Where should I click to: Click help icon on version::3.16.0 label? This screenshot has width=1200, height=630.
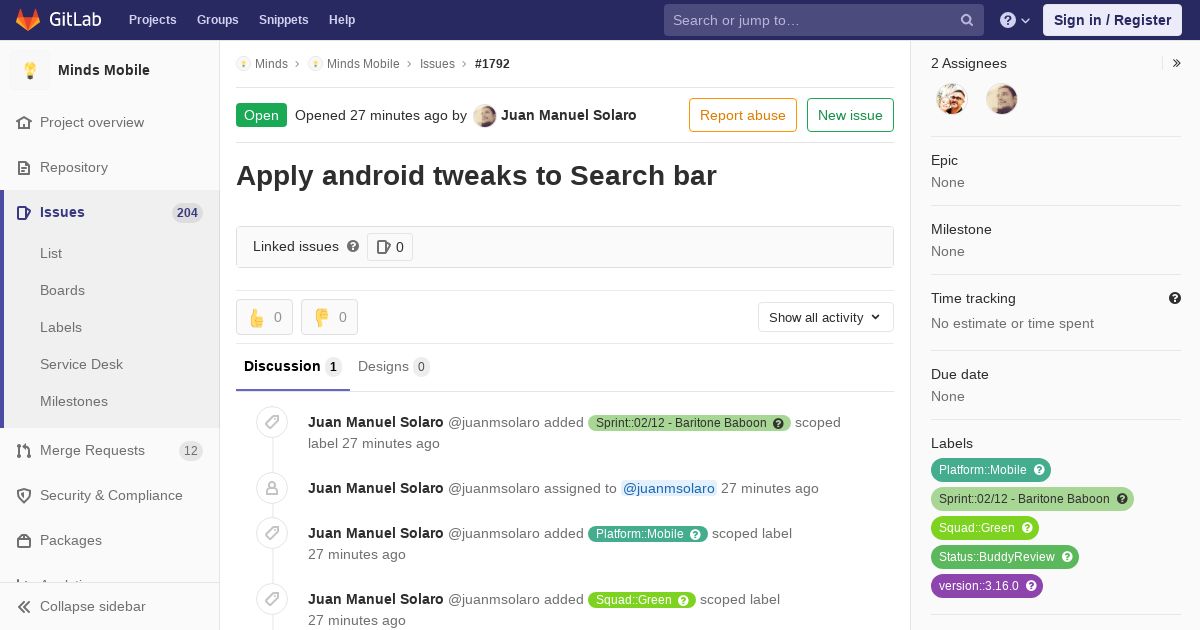pyautogui.click(x=1031, y=586)
